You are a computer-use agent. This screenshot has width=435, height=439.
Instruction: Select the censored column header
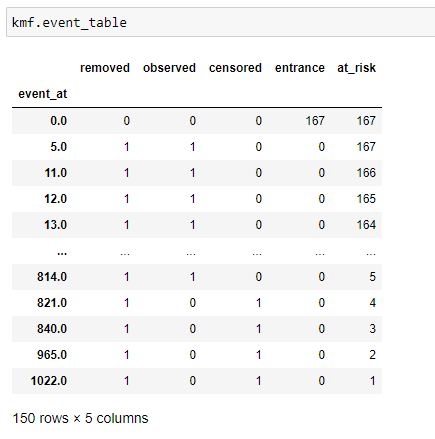pos(235,68)
